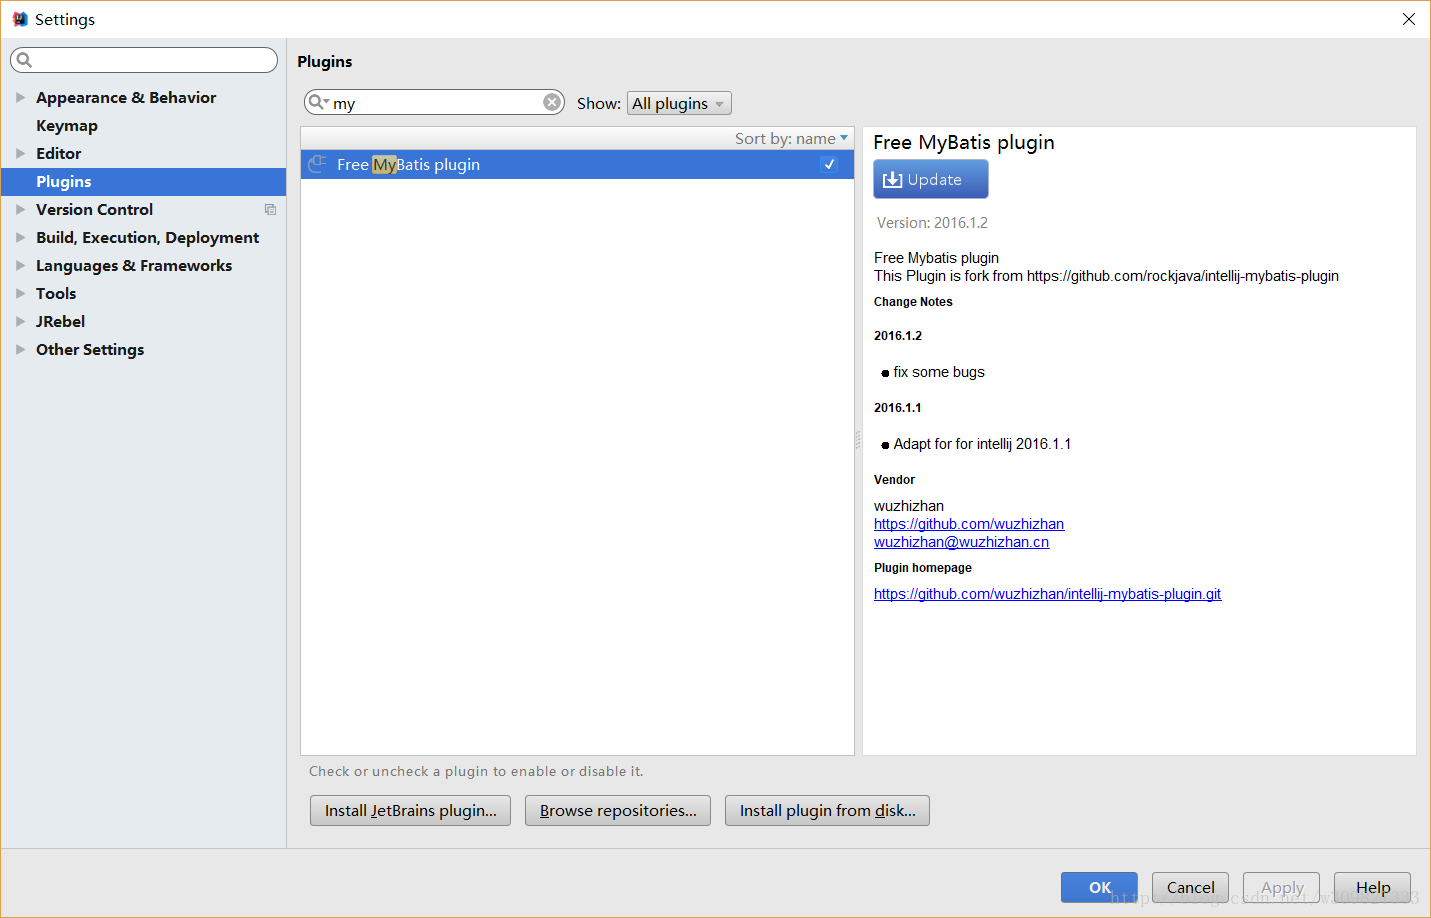Screen dimensions: 1431x918
Task: Open the Show All plugins dropdown
Action: pyautogui.click(x=679, y=103)
